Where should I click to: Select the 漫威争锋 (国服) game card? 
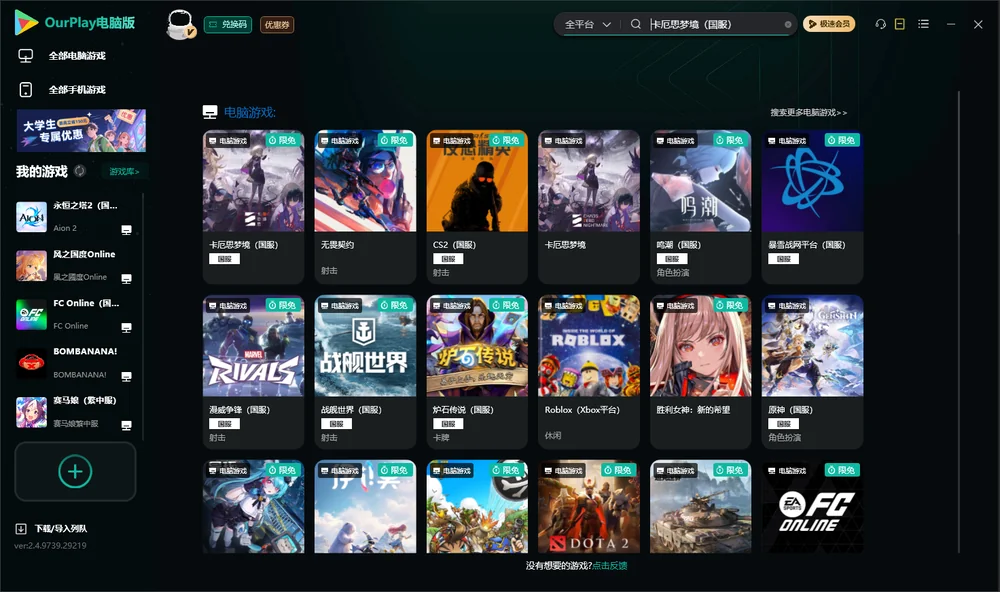(253, 372)
